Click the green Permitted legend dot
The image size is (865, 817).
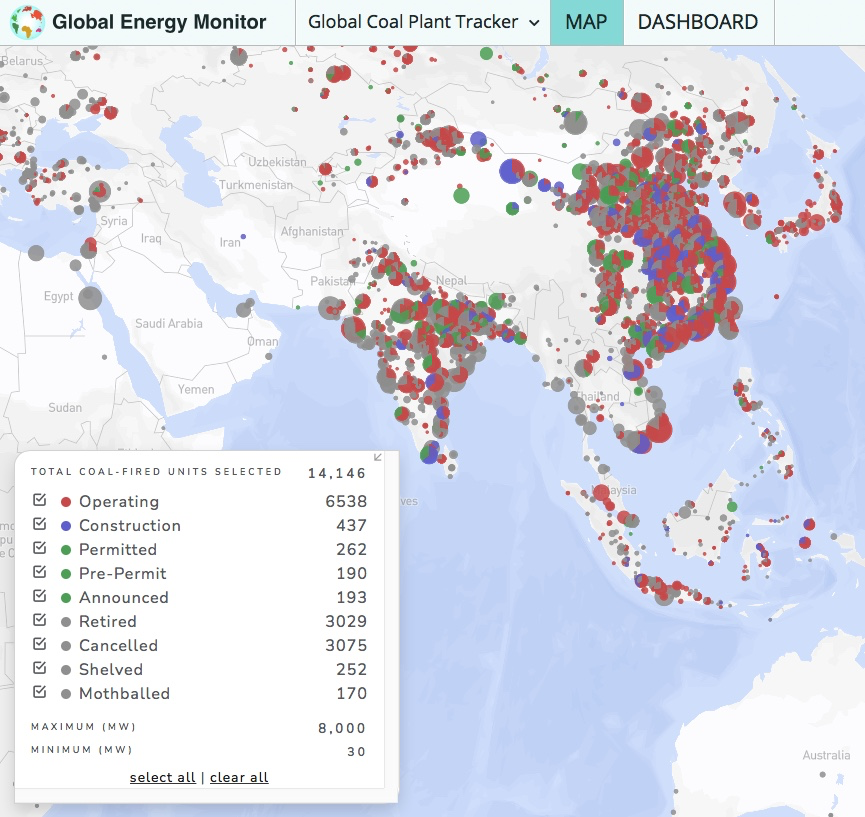coord(66,550)
